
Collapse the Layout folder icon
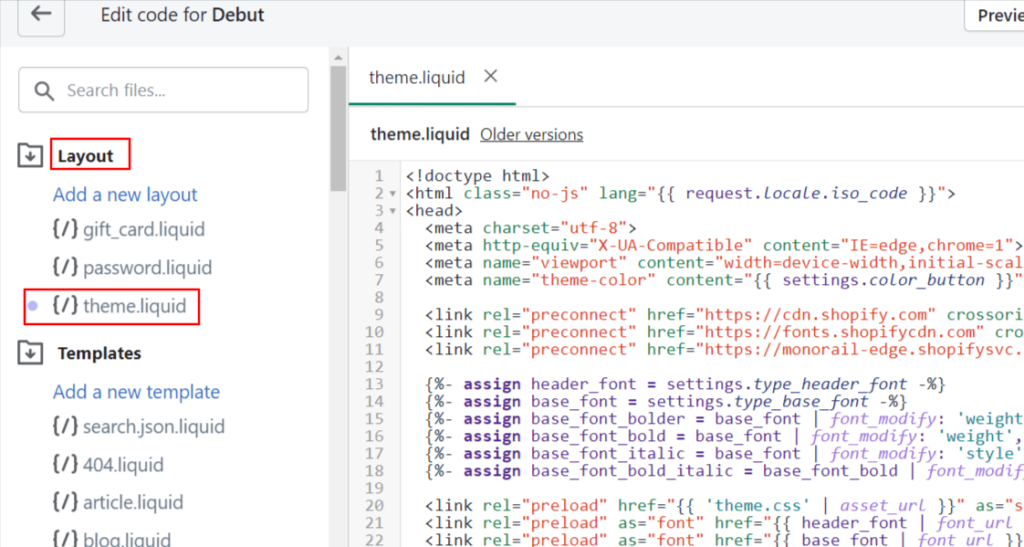click(x=30, y=156)
